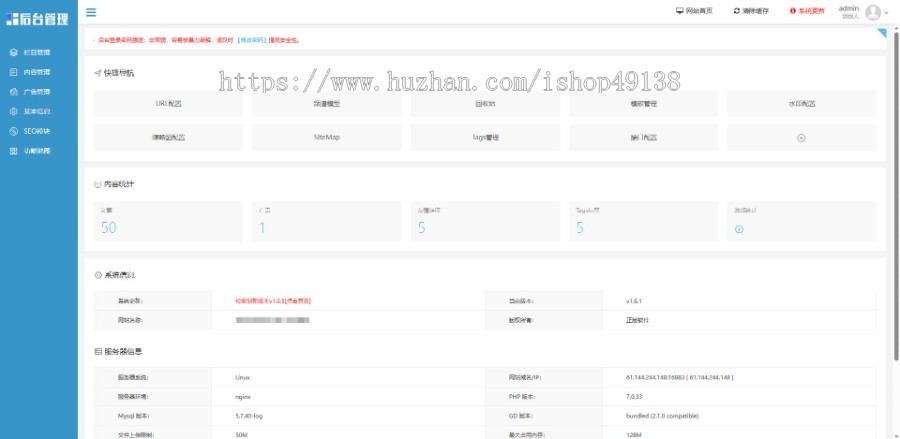Click the 5.7.40-log Mysql version value
Image resolution: width=900 pixels, height=439 pixels.
pyautogui.click(x=249, y=416)
